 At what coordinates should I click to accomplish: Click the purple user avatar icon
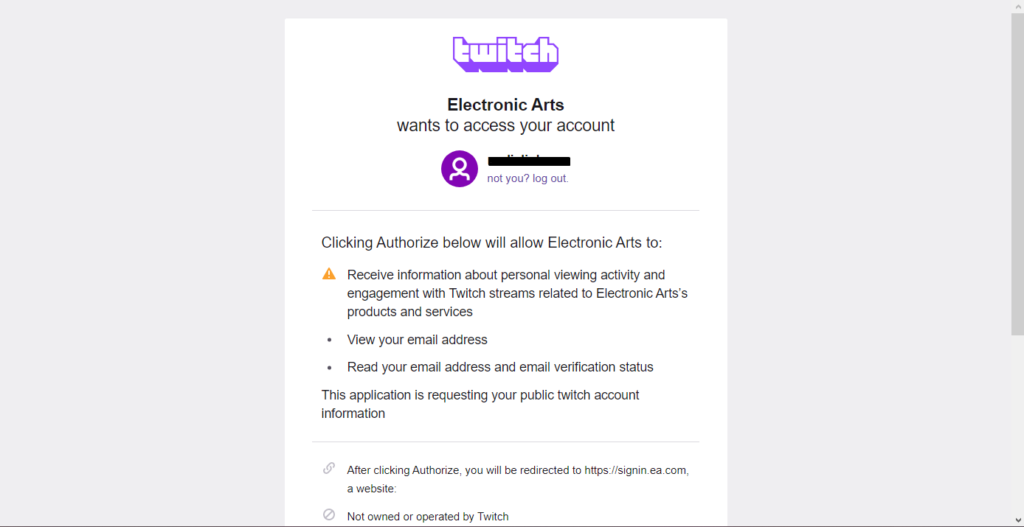pyautogui.click(x=459, y=168)
